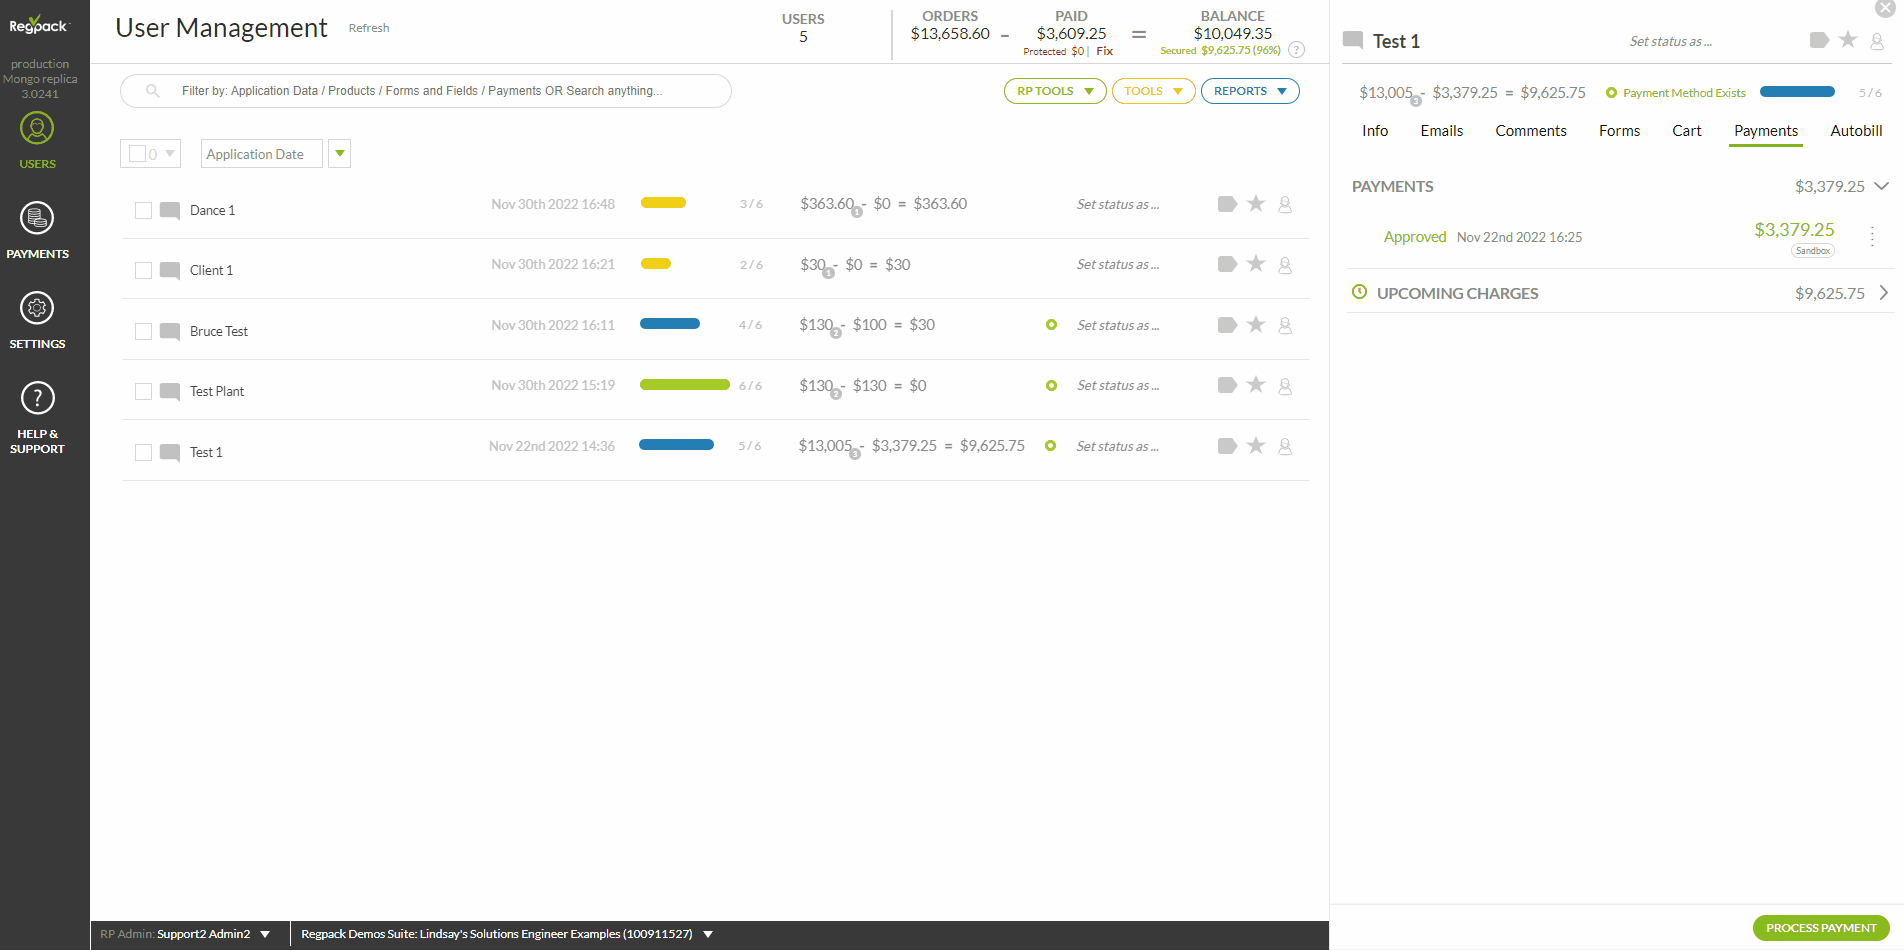Viewport: 1904px width, 950px height.
Task: Open comment bubble for Test 1 row
Action: click(170, 452)
